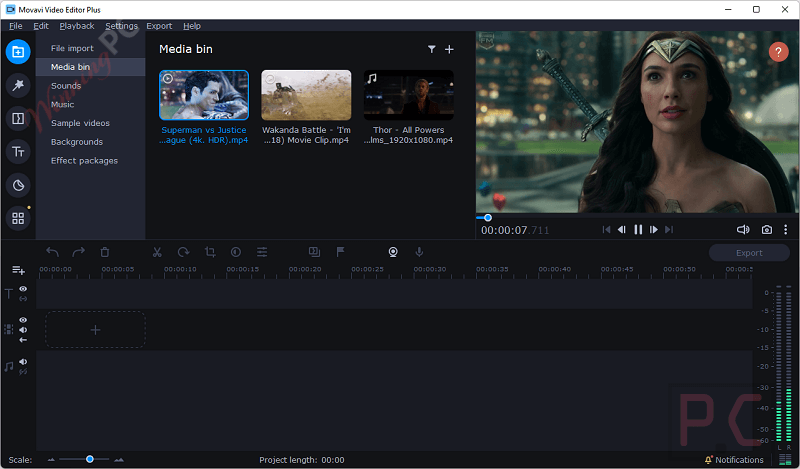
Task: Open the Import tab icon in sidebar
Action: coord(18,52)
